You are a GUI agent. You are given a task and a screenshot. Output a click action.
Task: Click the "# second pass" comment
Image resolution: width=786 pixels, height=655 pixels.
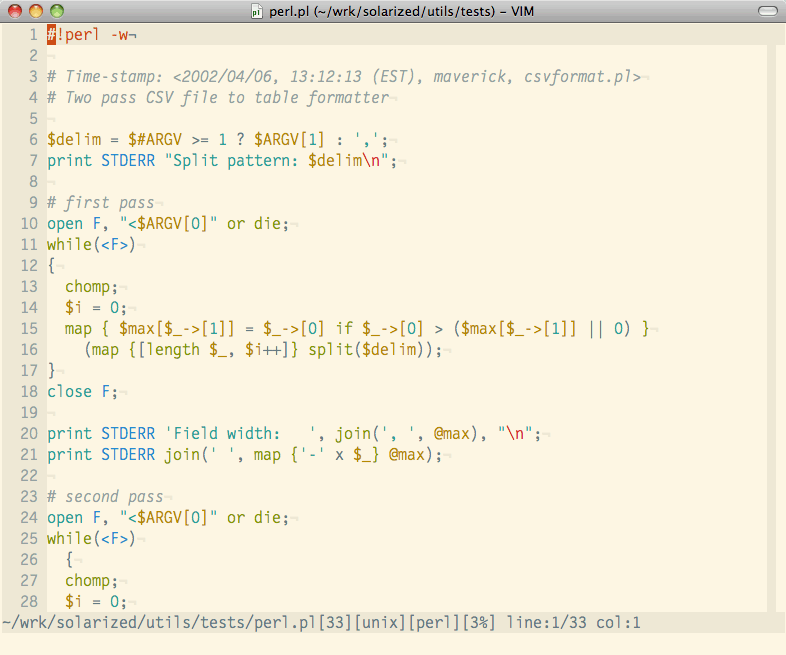[105, 497]
